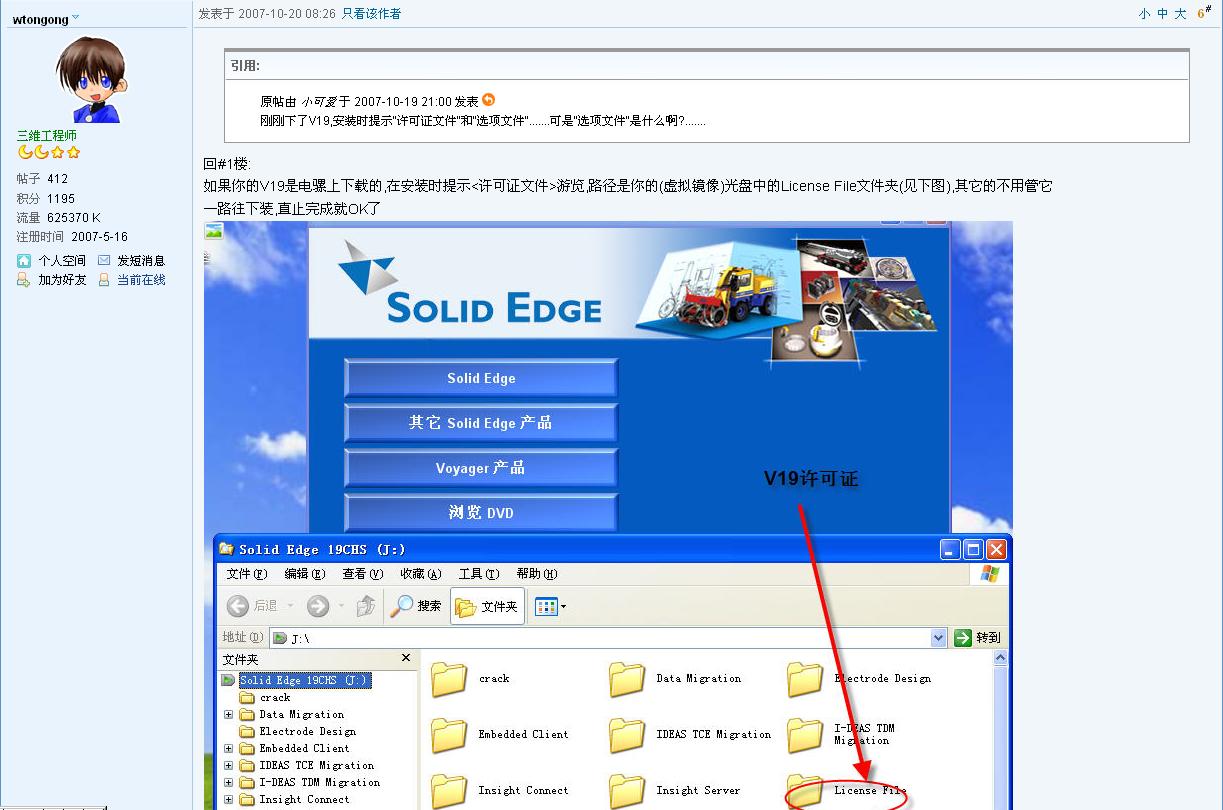Close the 文件夹 folders pane with X
This screenshot has width=1223, height=810.
[406, 658]
